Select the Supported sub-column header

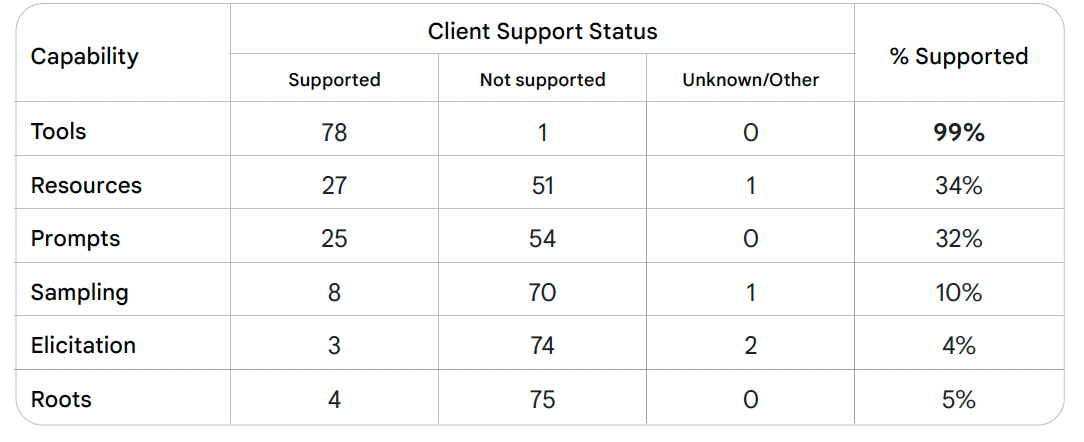click(x=334, y=80)
